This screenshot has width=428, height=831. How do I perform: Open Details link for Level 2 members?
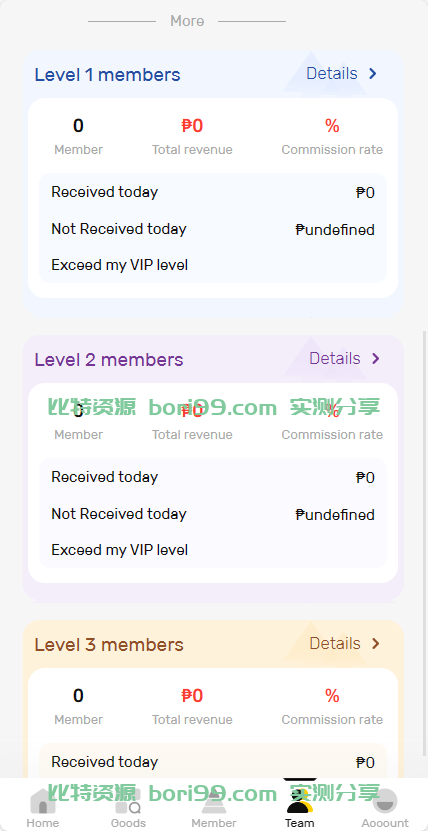tap(335, 359)
